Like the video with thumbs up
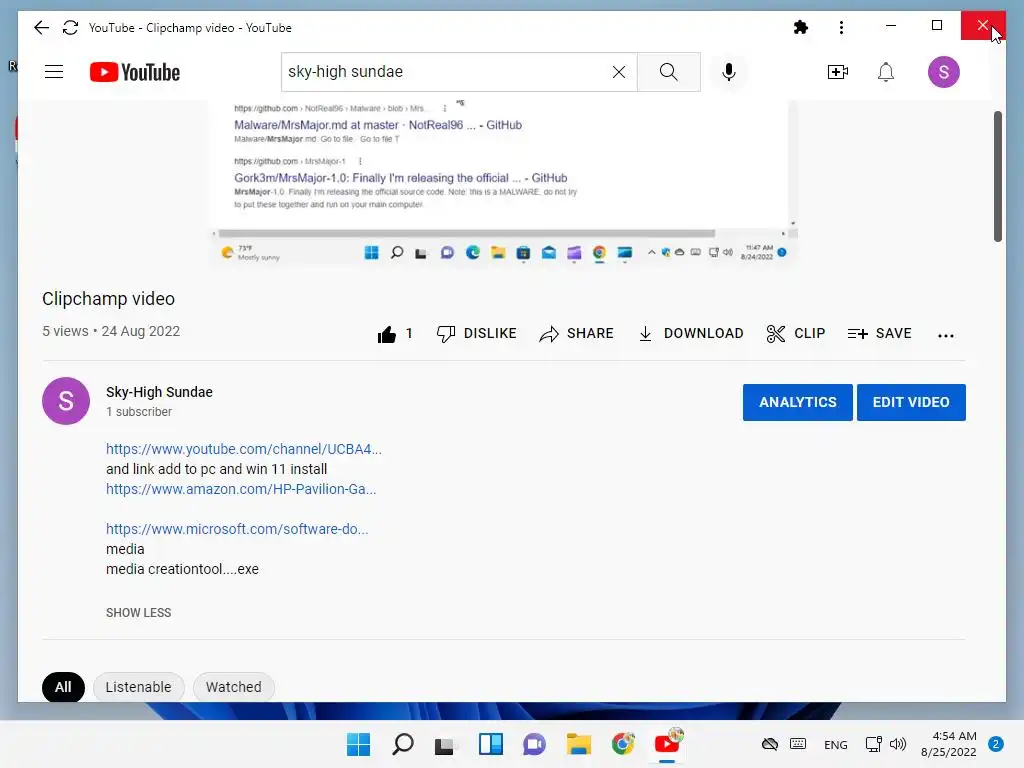 point(395,334)
